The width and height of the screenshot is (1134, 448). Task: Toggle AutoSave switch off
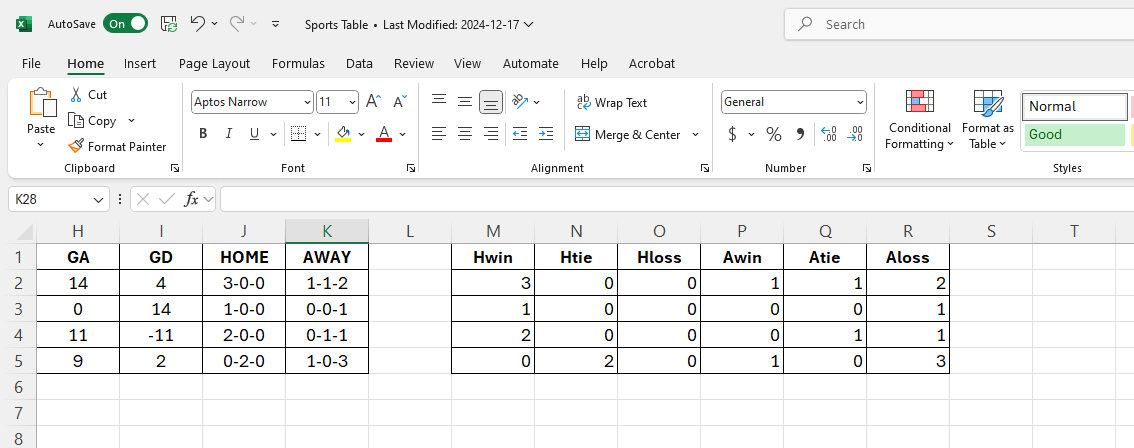[x=125, y=23]
